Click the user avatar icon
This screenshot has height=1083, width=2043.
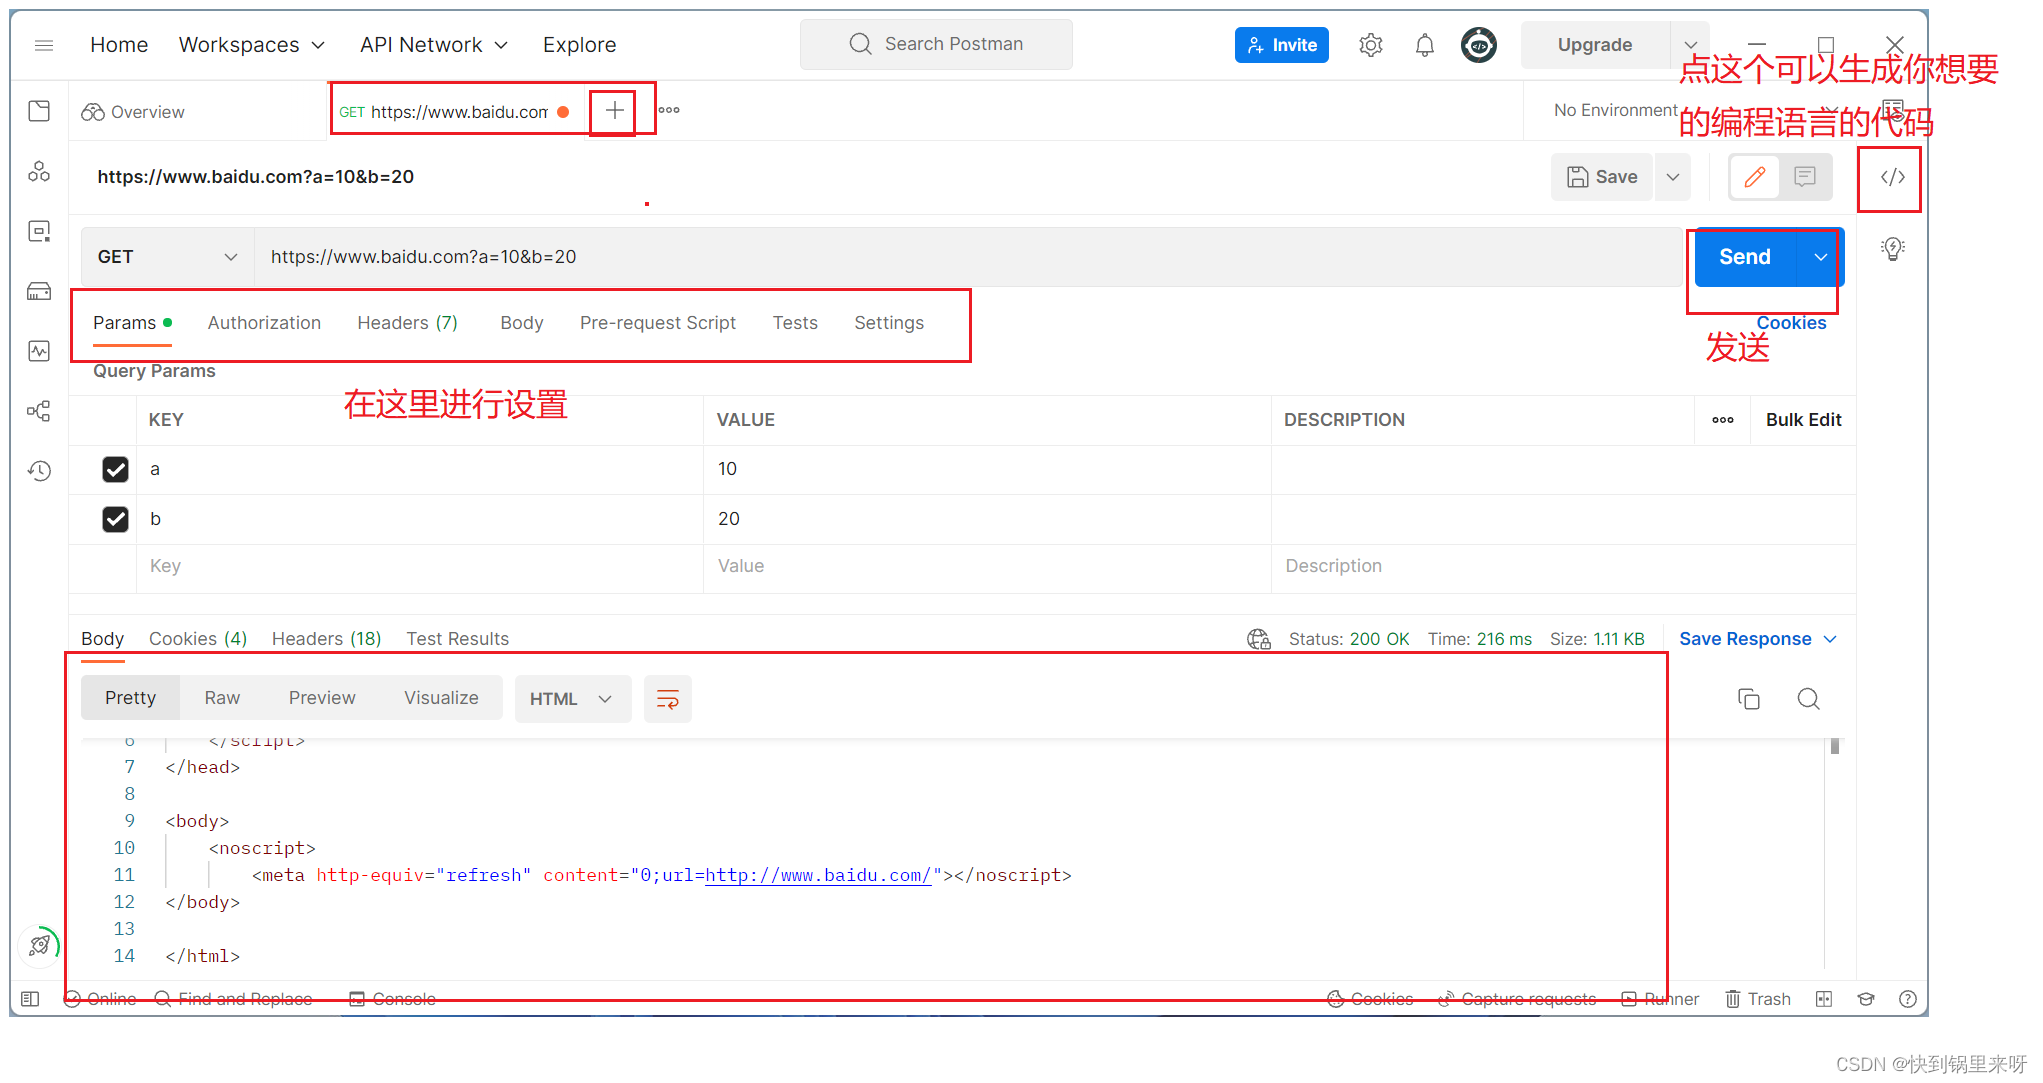tap(1479, 45)
